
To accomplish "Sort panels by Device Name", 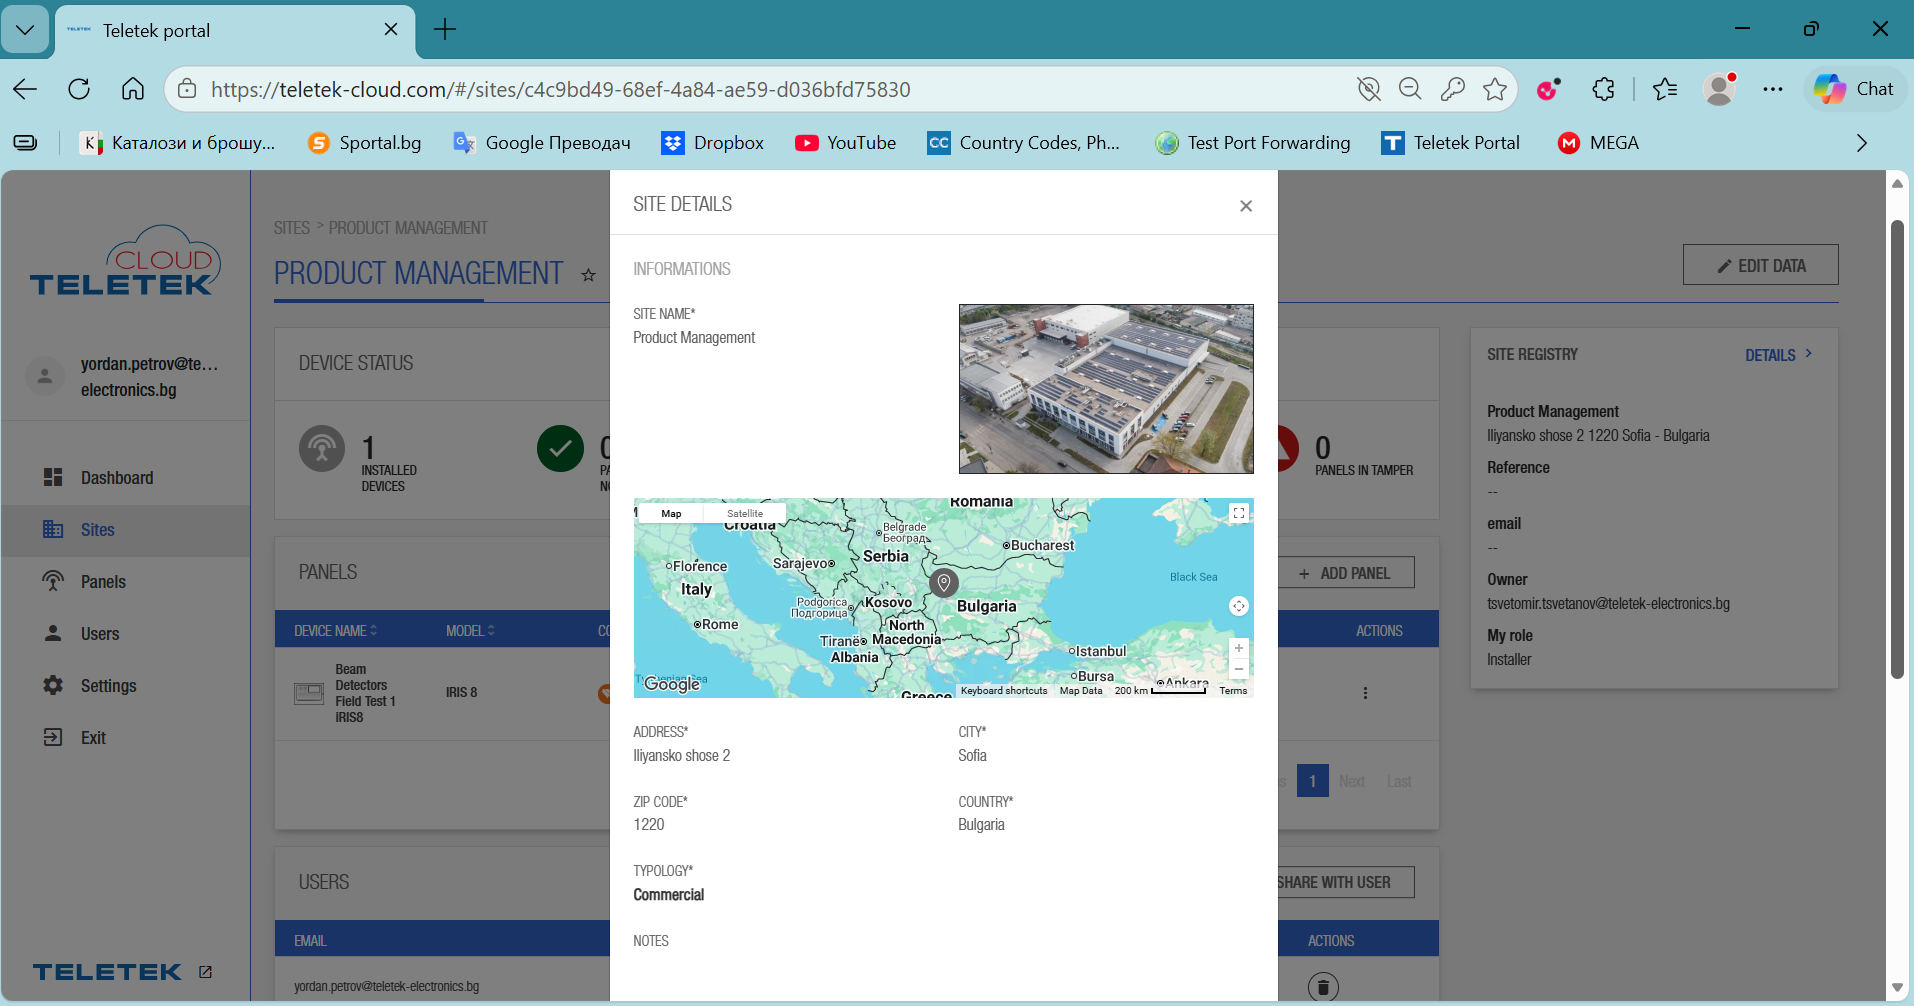I will [336, 631].
